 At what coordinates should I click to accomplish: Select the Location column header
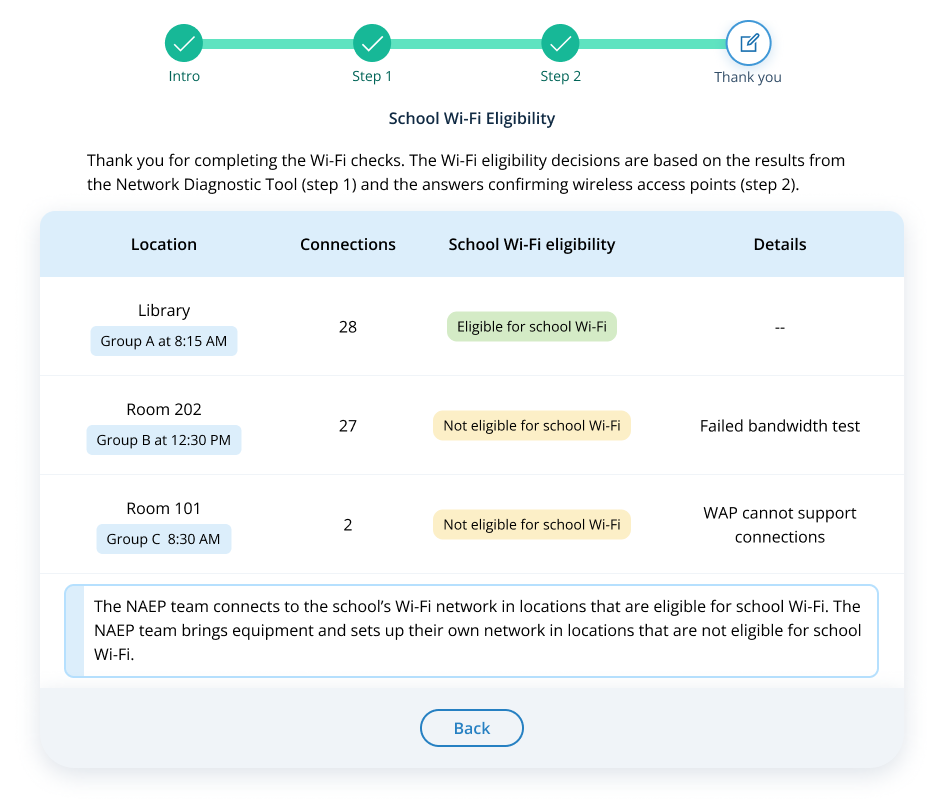click(164, 245)
